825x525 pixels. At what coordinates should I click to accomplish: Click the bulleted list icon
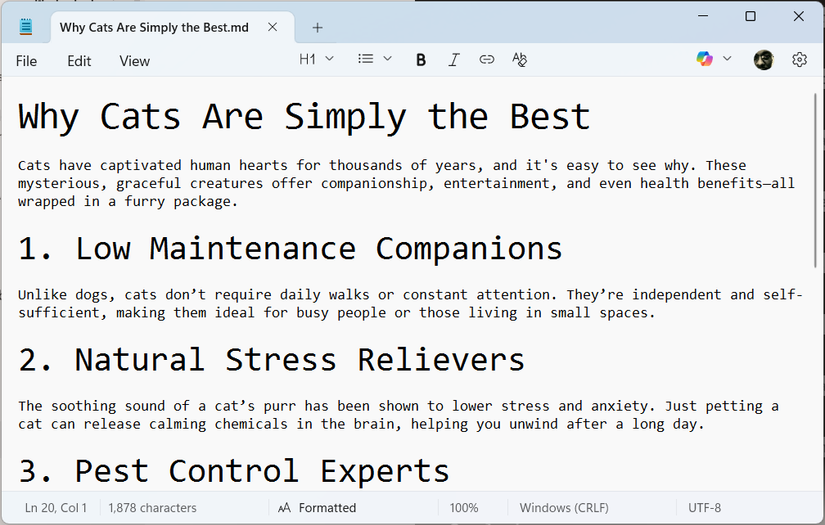[366, 59]
